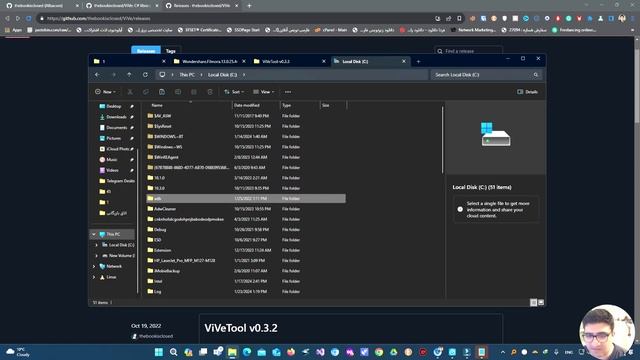Launch Google Chrome from the taskbar
This screenshot has height=360, width=640.
379,352
